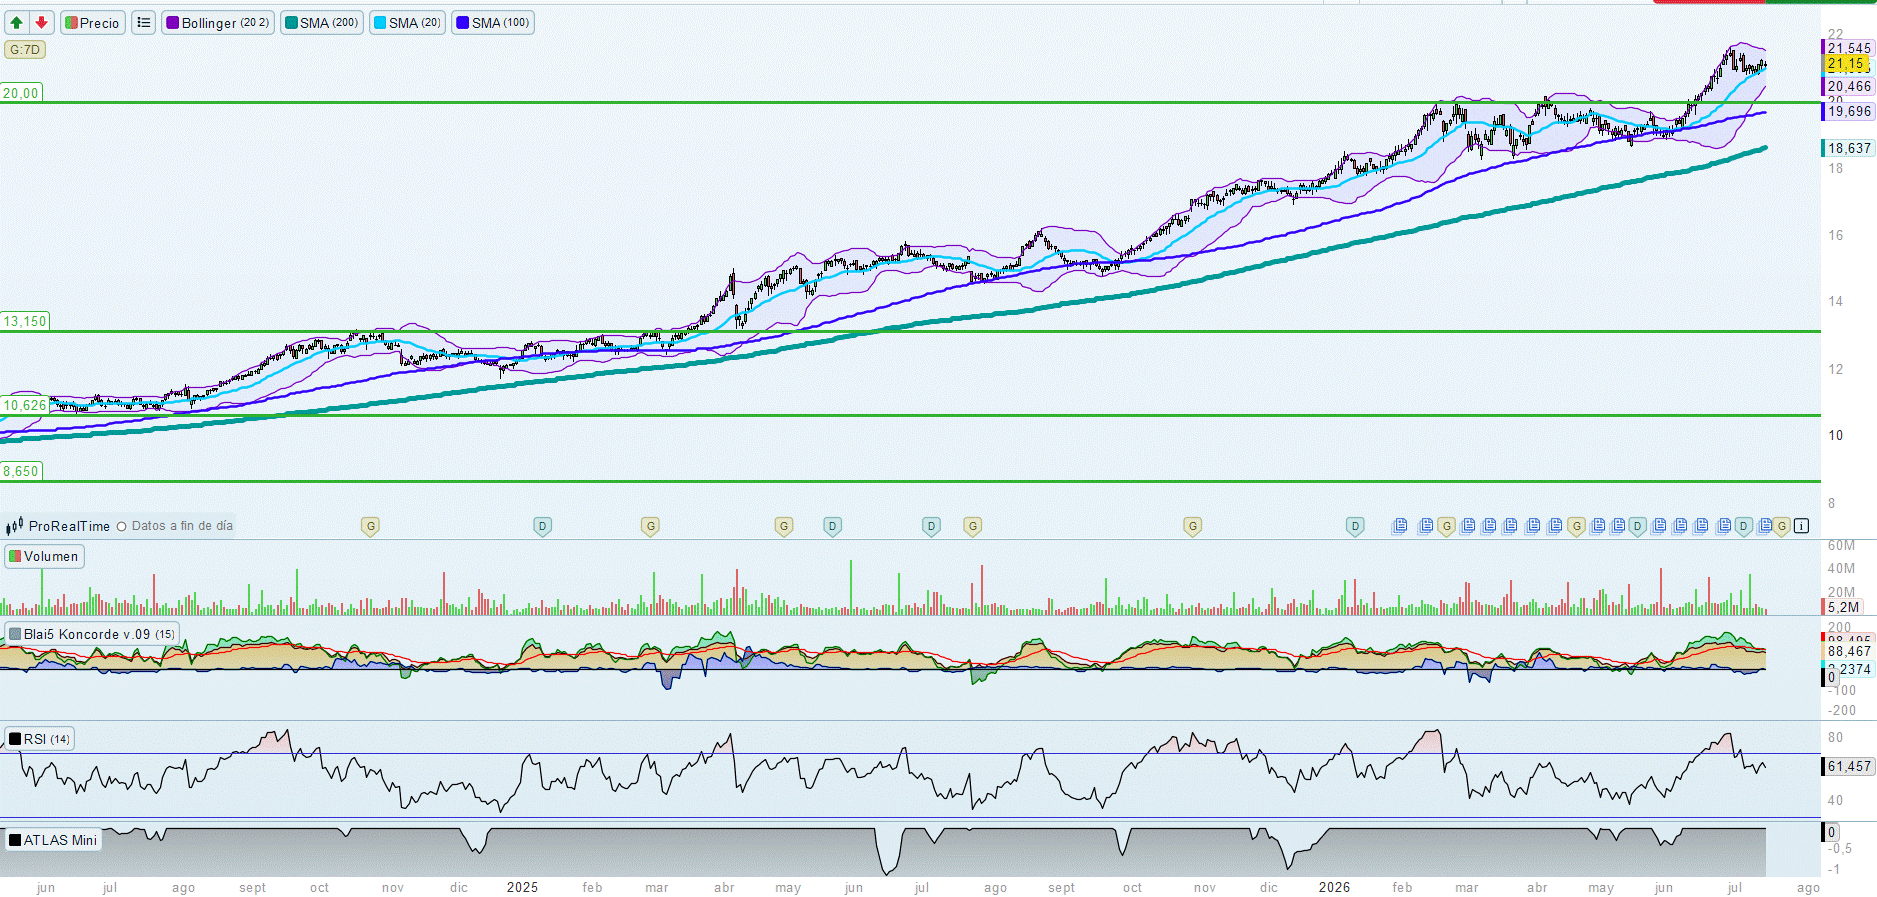
Task: Click the G marker just before August 2025
Action: (x=972, y=526)
